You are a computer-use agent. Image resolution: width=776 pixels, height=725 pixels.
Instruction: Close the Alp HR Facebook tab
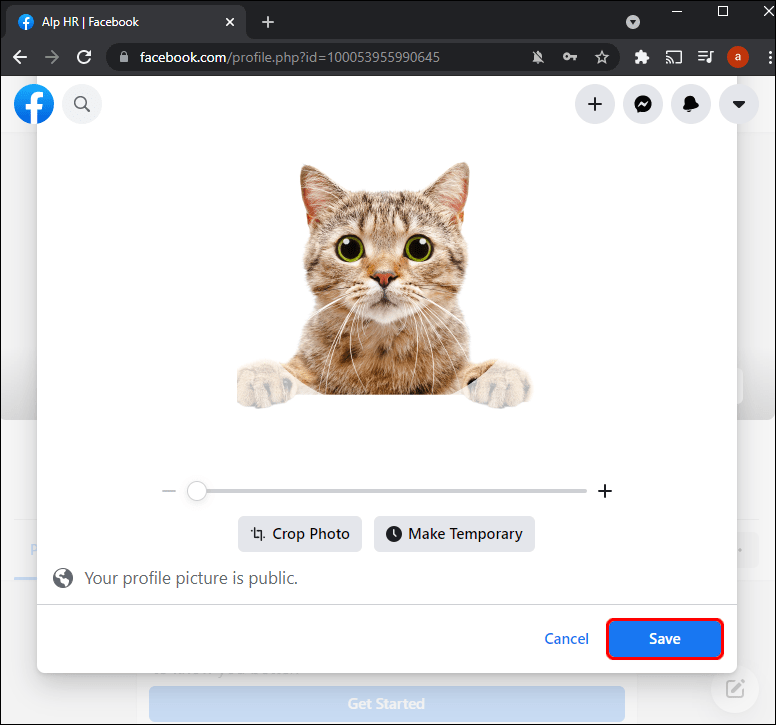(x=230, y=22)
